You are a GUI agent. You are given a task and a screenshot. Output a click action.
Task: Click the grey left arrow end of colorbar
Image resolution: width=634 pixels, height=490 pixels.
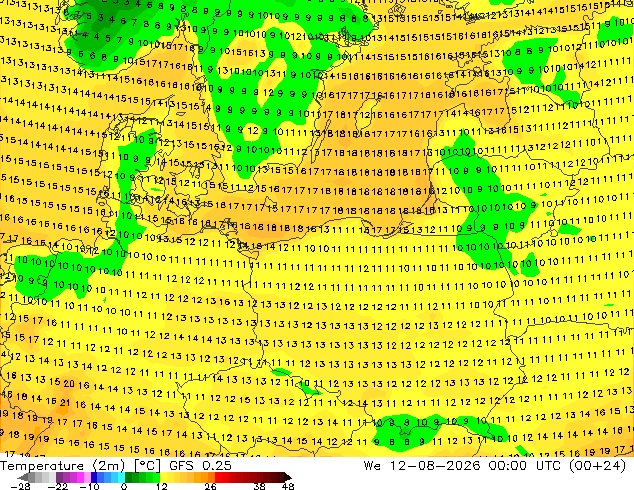[x=23, y=477]
